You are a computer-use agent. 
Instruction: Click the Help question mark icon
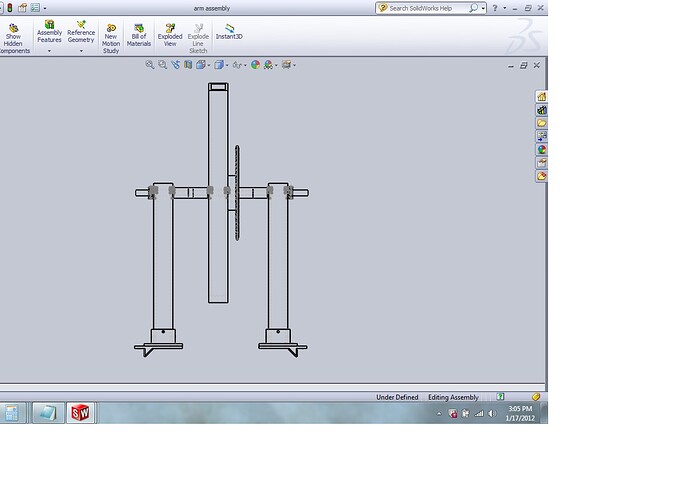point(495,8)
